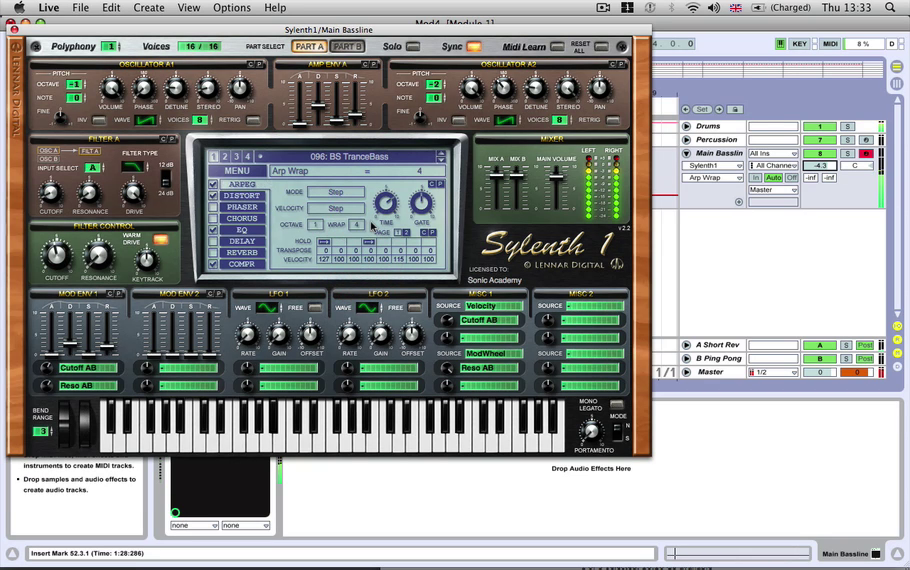Click the arpeggiator GATE knob
This screenshot has width=910, height=570.
click(x=421, y=203)
